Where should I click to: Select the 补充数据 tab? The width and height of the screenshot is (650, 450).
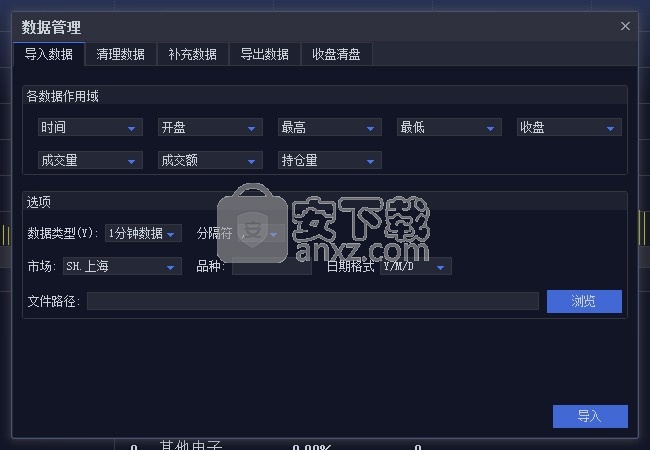192,54
